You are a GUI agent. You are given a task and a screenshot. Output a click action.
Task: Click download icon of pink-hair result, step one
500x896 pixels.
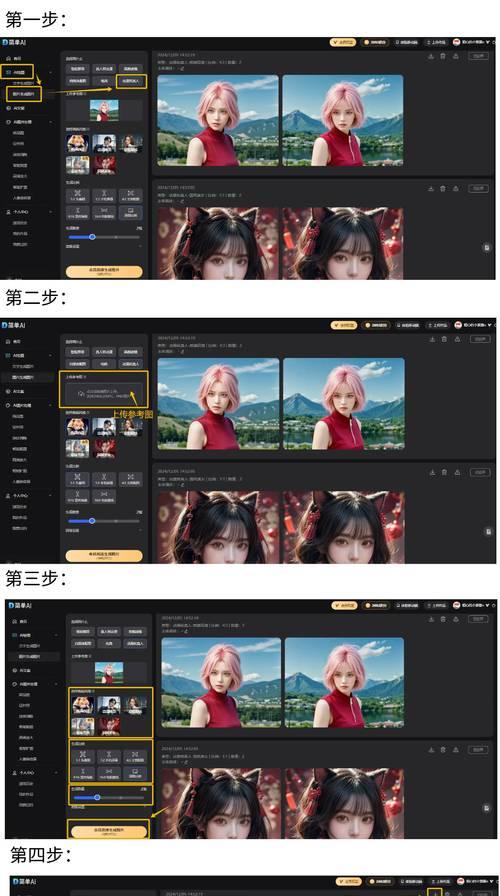coord(431,56)
